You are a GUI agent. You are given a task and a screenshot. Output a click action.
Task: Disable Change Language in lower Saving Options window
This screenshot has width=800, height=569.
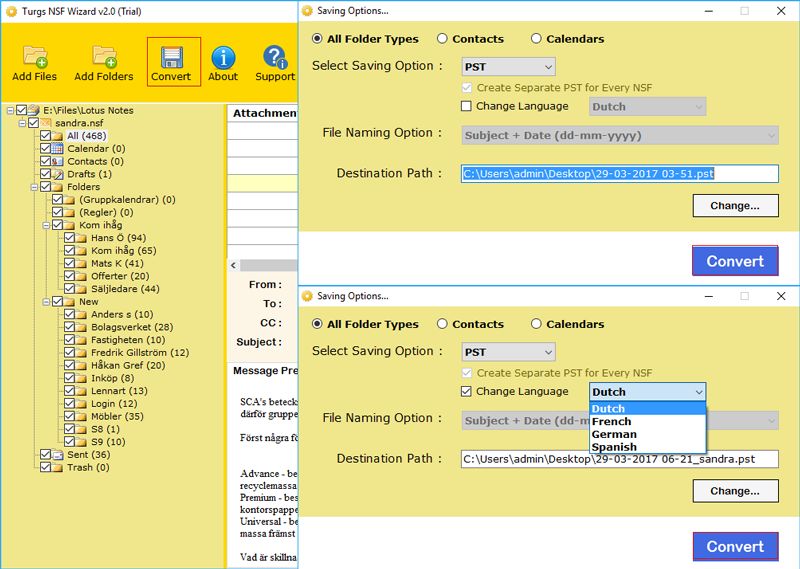coord(466,391)
